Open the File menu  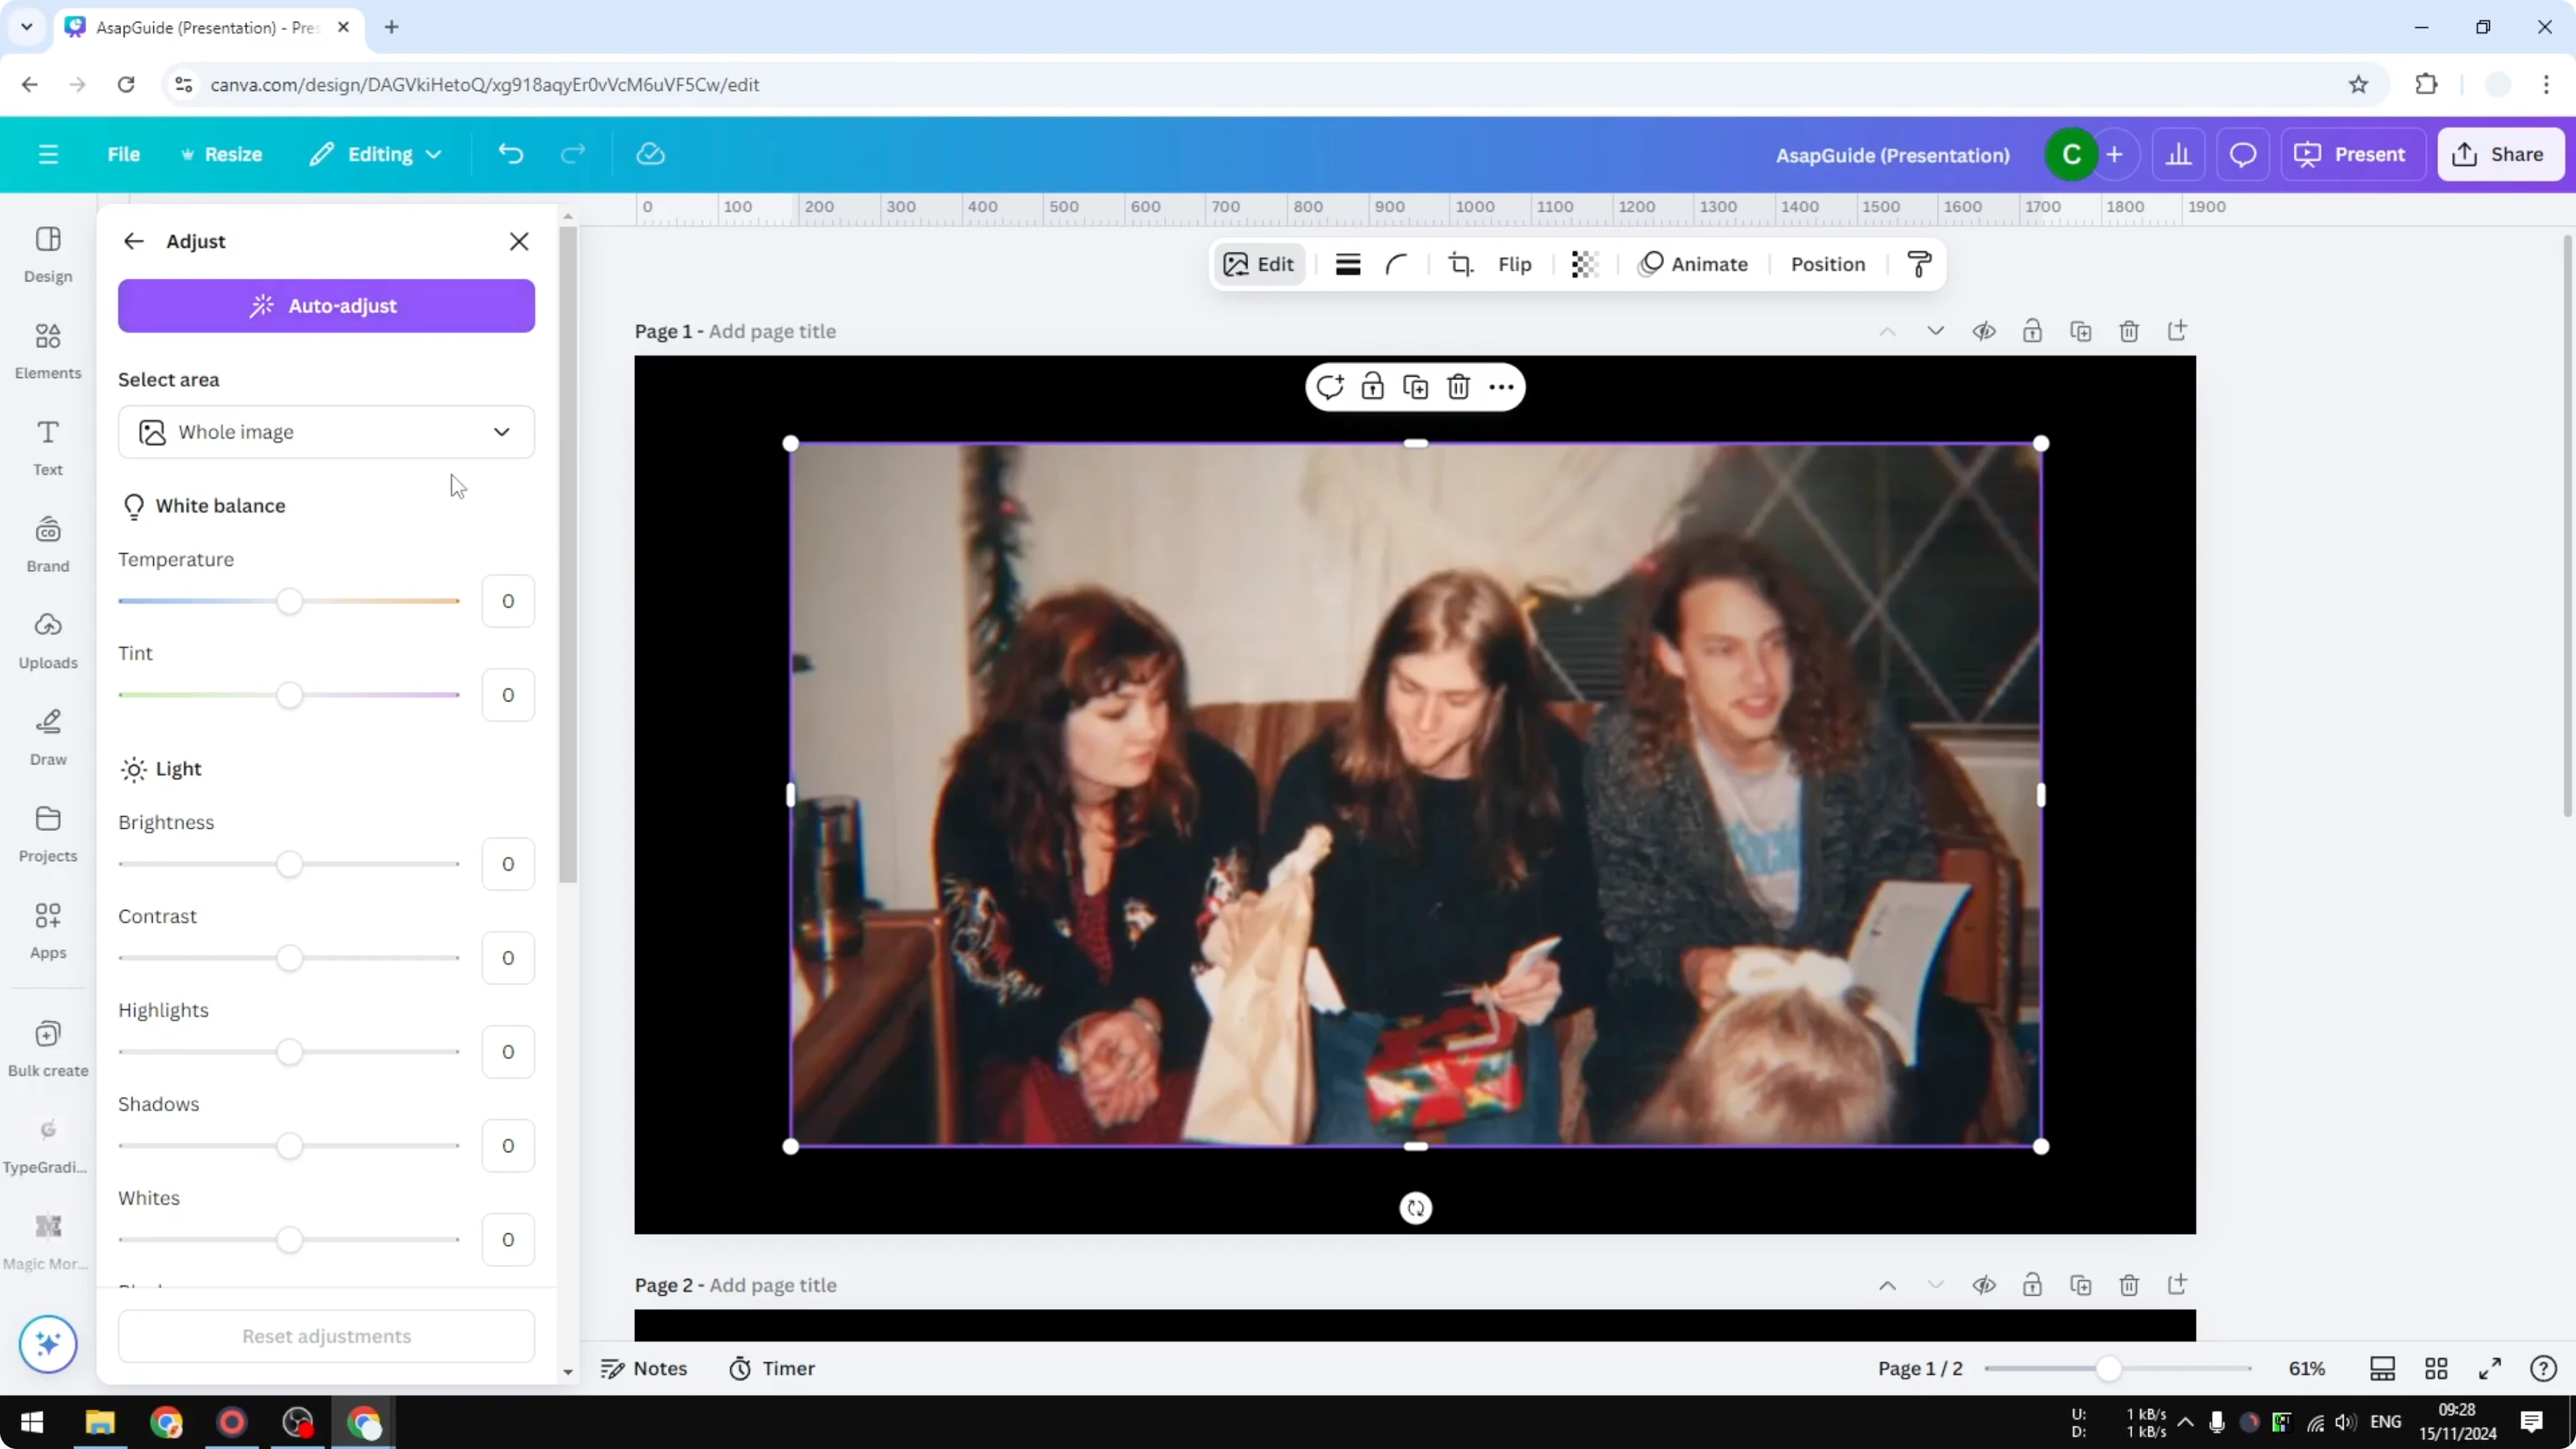pyautogui.click(x=124, y=154)
